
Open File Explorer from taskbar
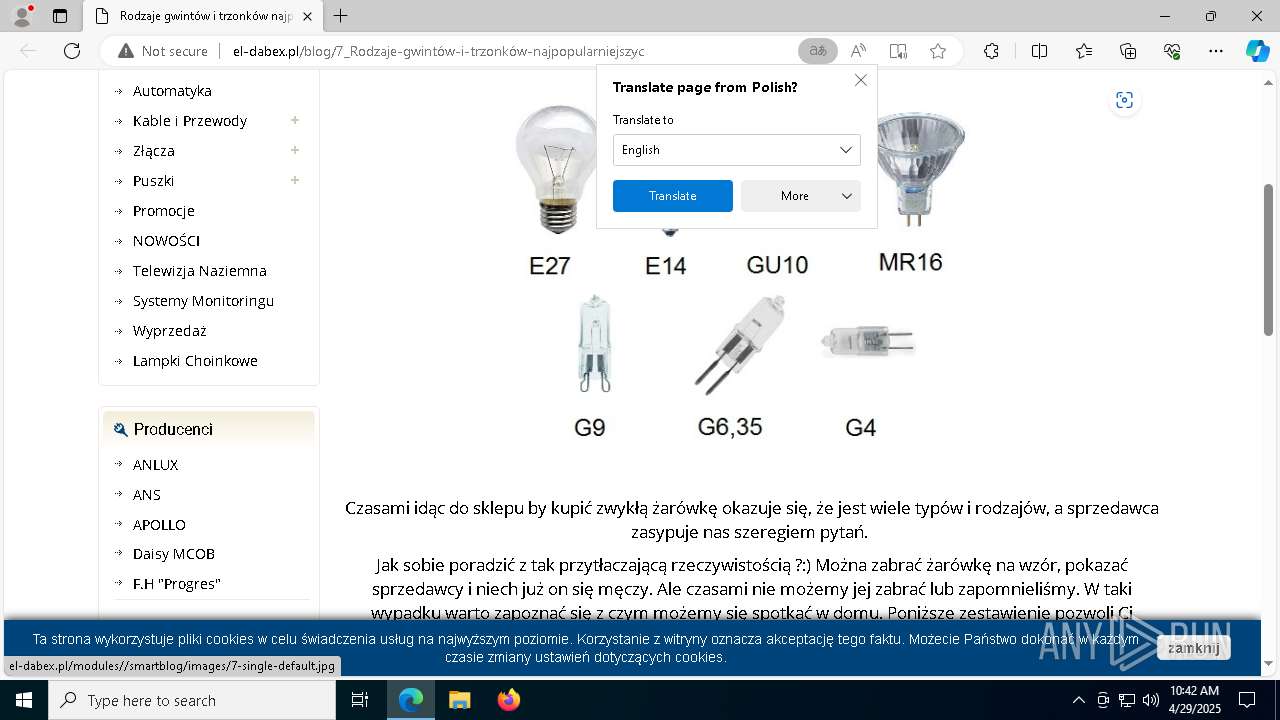[459, 700]
